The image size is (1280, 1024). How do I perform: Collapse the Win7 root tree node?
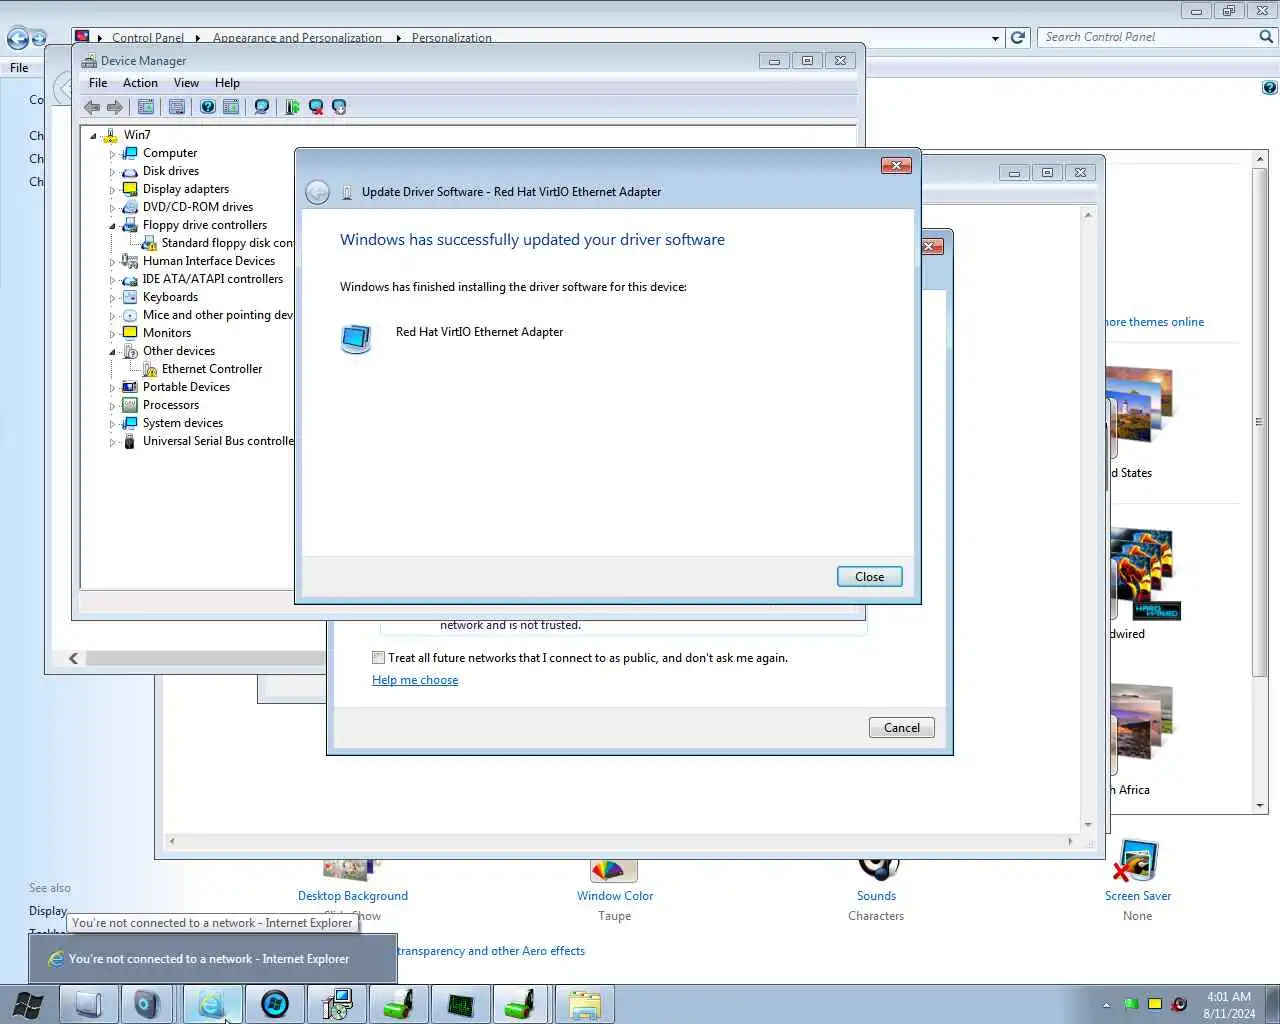click(x=94, y=136)
